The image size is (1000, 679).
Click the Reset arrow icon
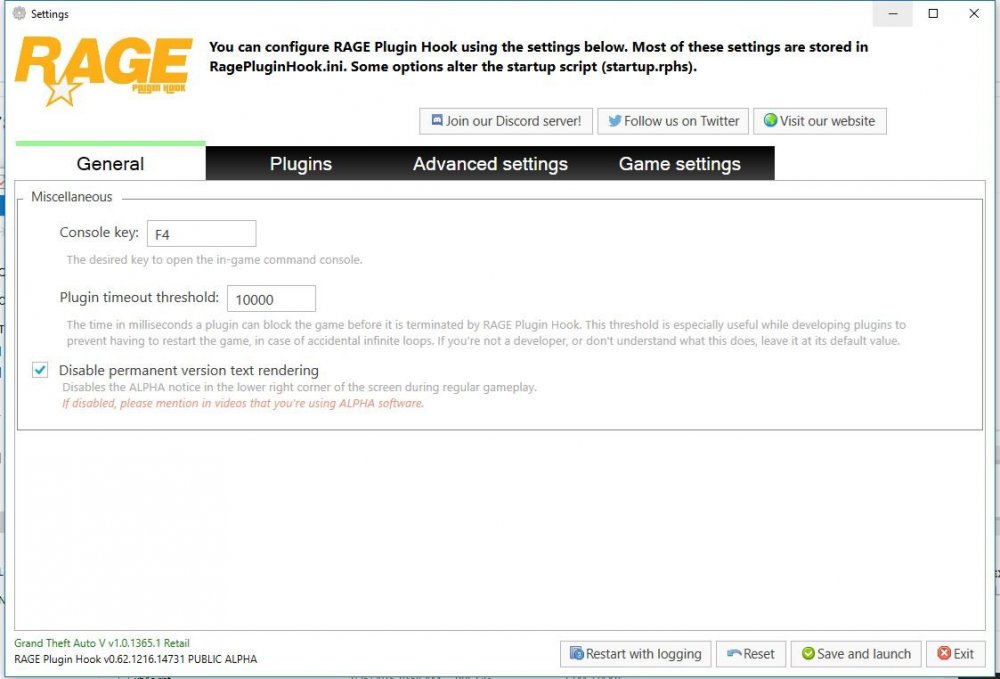tap(734, 653)
